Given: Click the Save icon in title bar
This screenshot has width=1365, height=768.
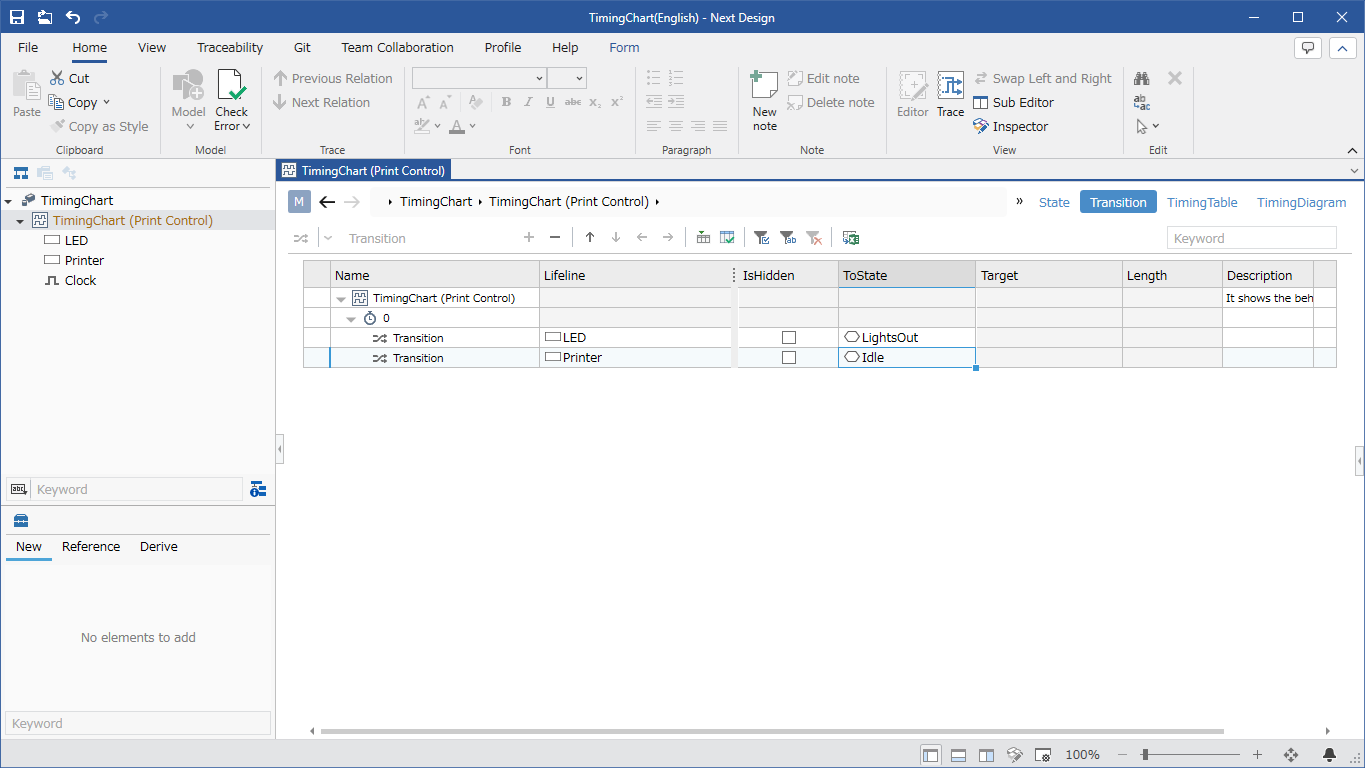Looking at the screenshot, I should click(17, 17).
